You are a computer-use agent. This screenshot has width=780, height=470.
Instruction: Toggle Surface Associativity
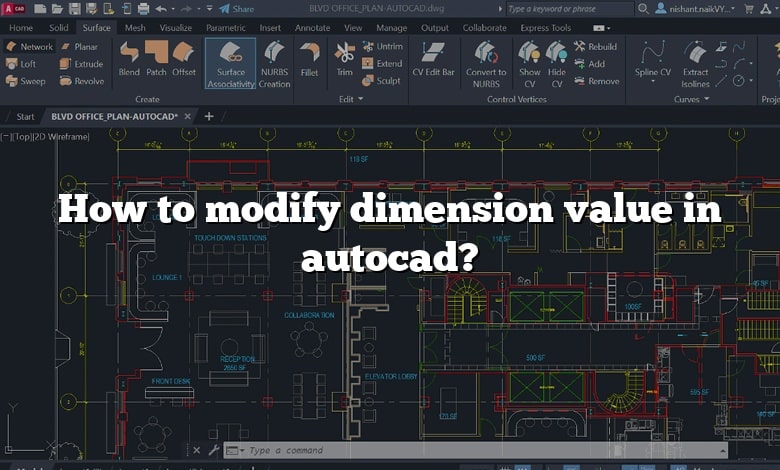coord(231,64)
